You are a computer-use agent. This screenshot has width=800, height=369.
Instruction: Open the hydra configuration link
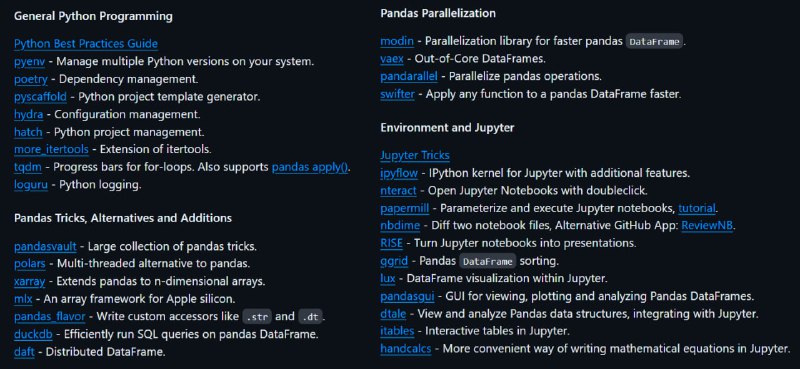coord(29,114)
